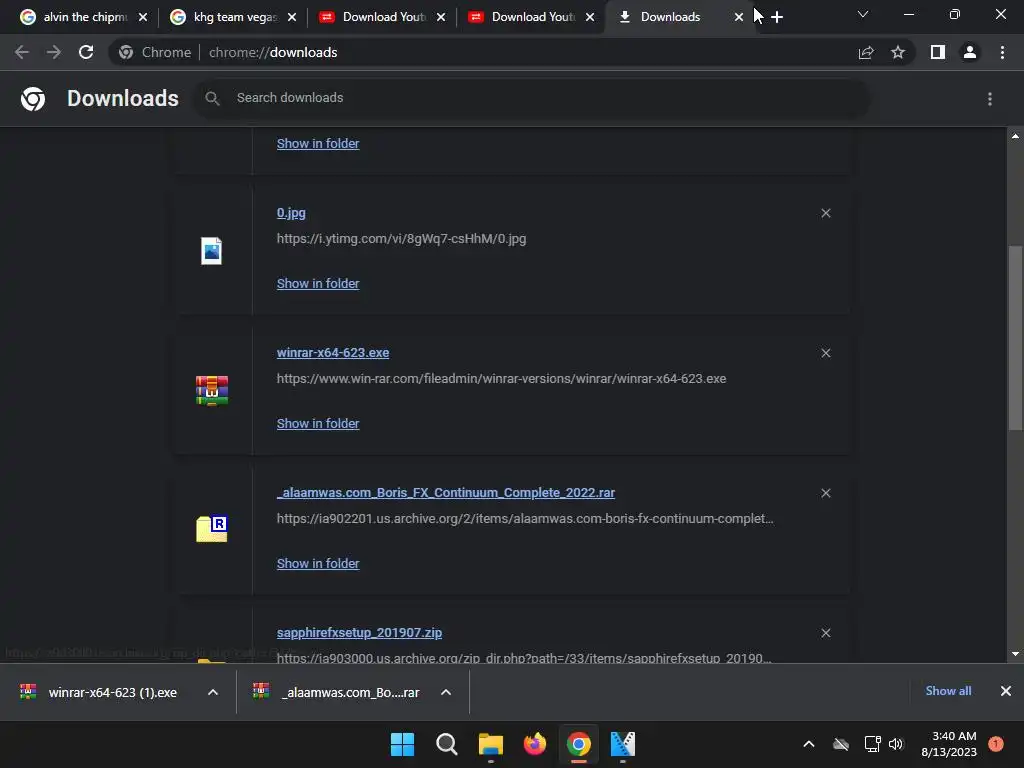The height and width of the screenshot is (768, 1024).
Task: Switch to the khg team vegas tab
Action: pyautogui.click(x=234, y=17)
